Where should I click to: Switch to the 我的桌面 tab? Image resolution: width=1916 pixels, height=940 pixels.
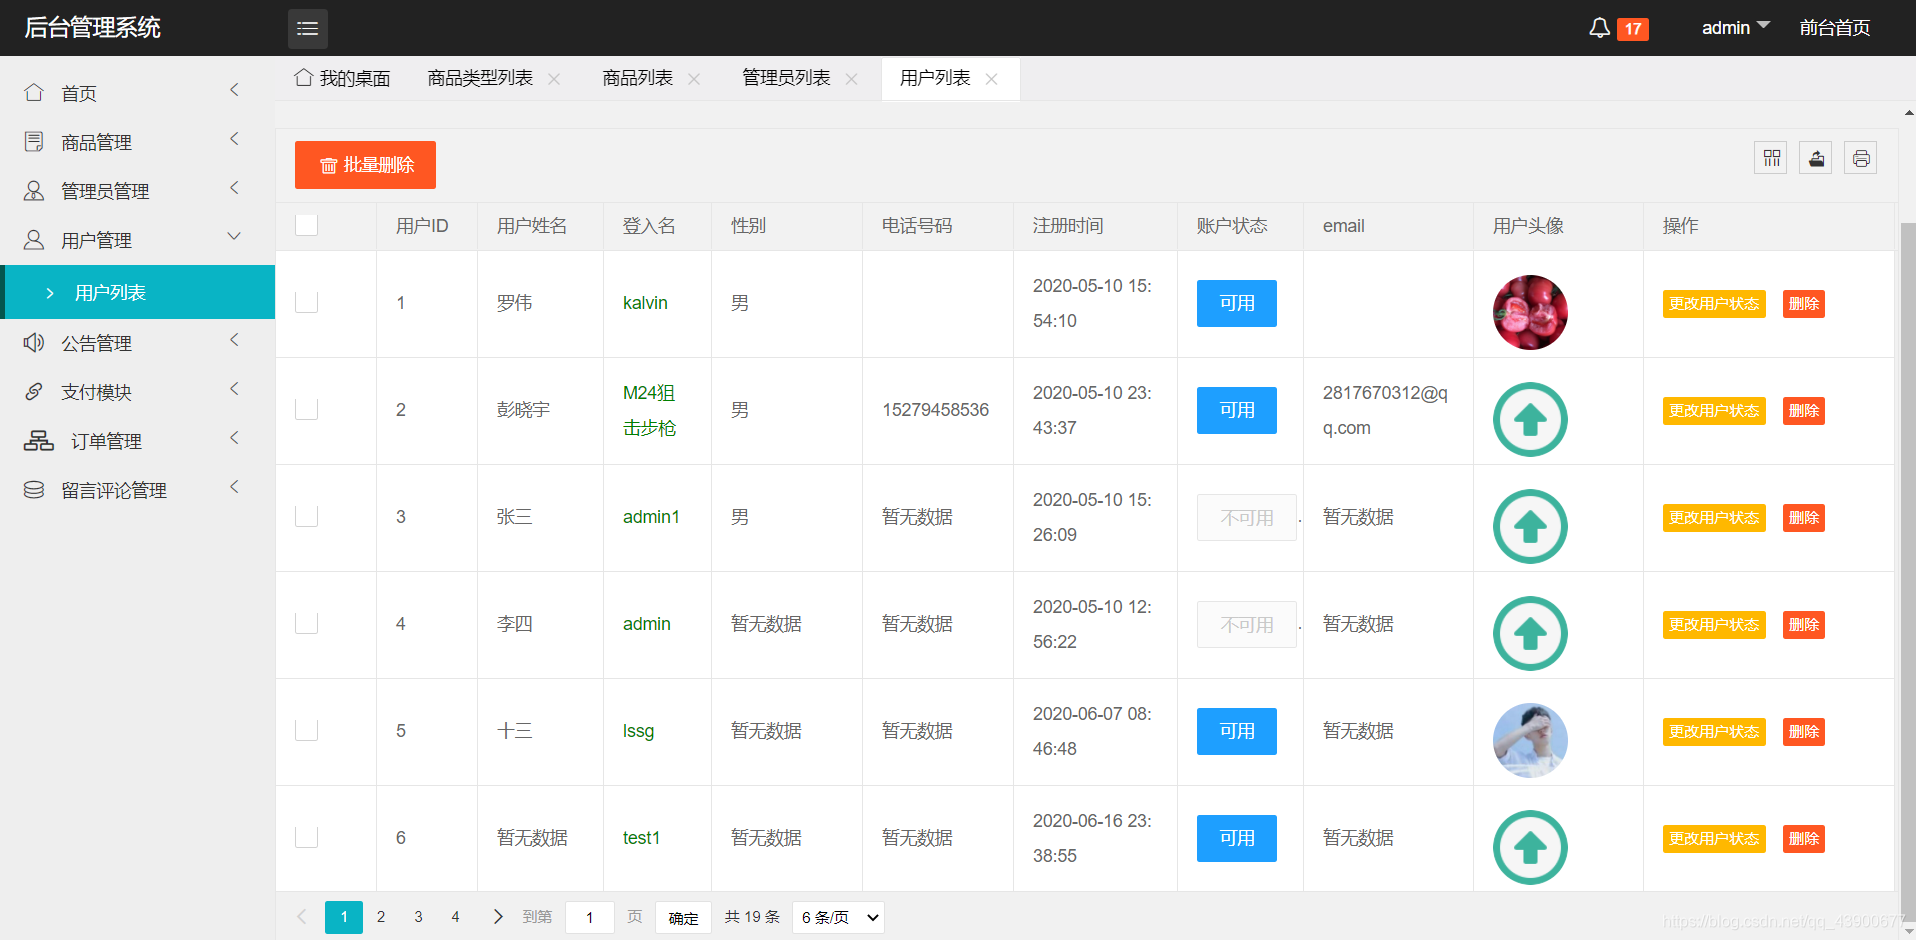(343, 78)
